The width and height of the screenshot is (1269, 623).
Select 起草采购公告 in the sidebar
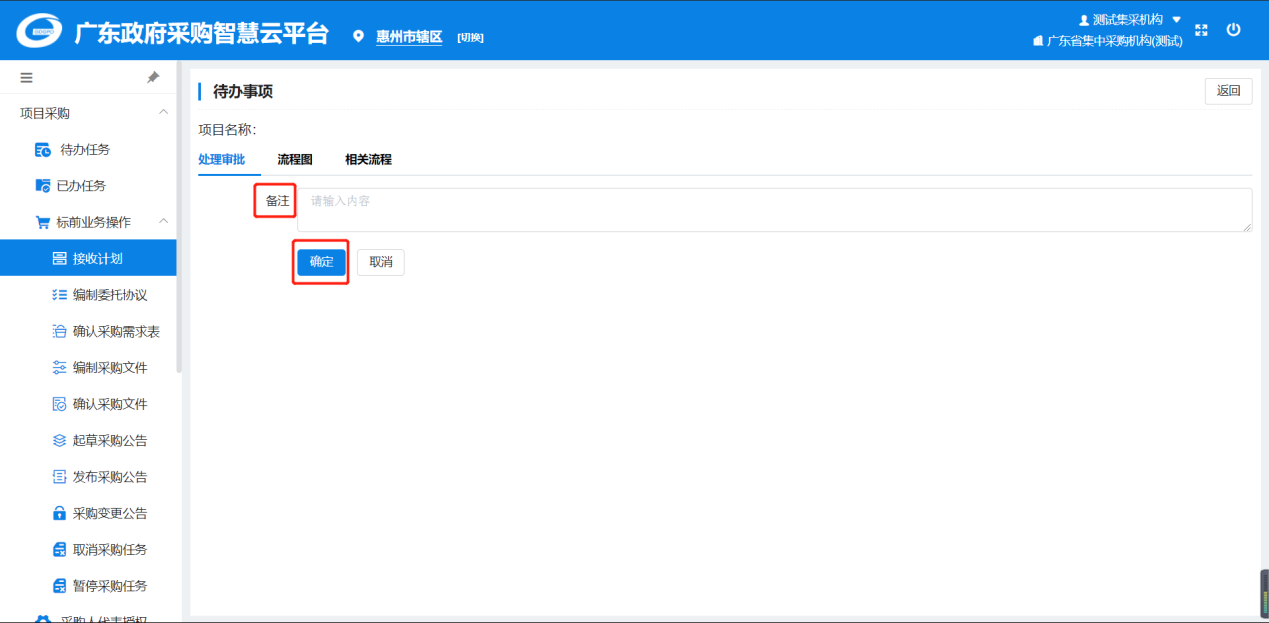pyautogui.click(x=109, y=441)
